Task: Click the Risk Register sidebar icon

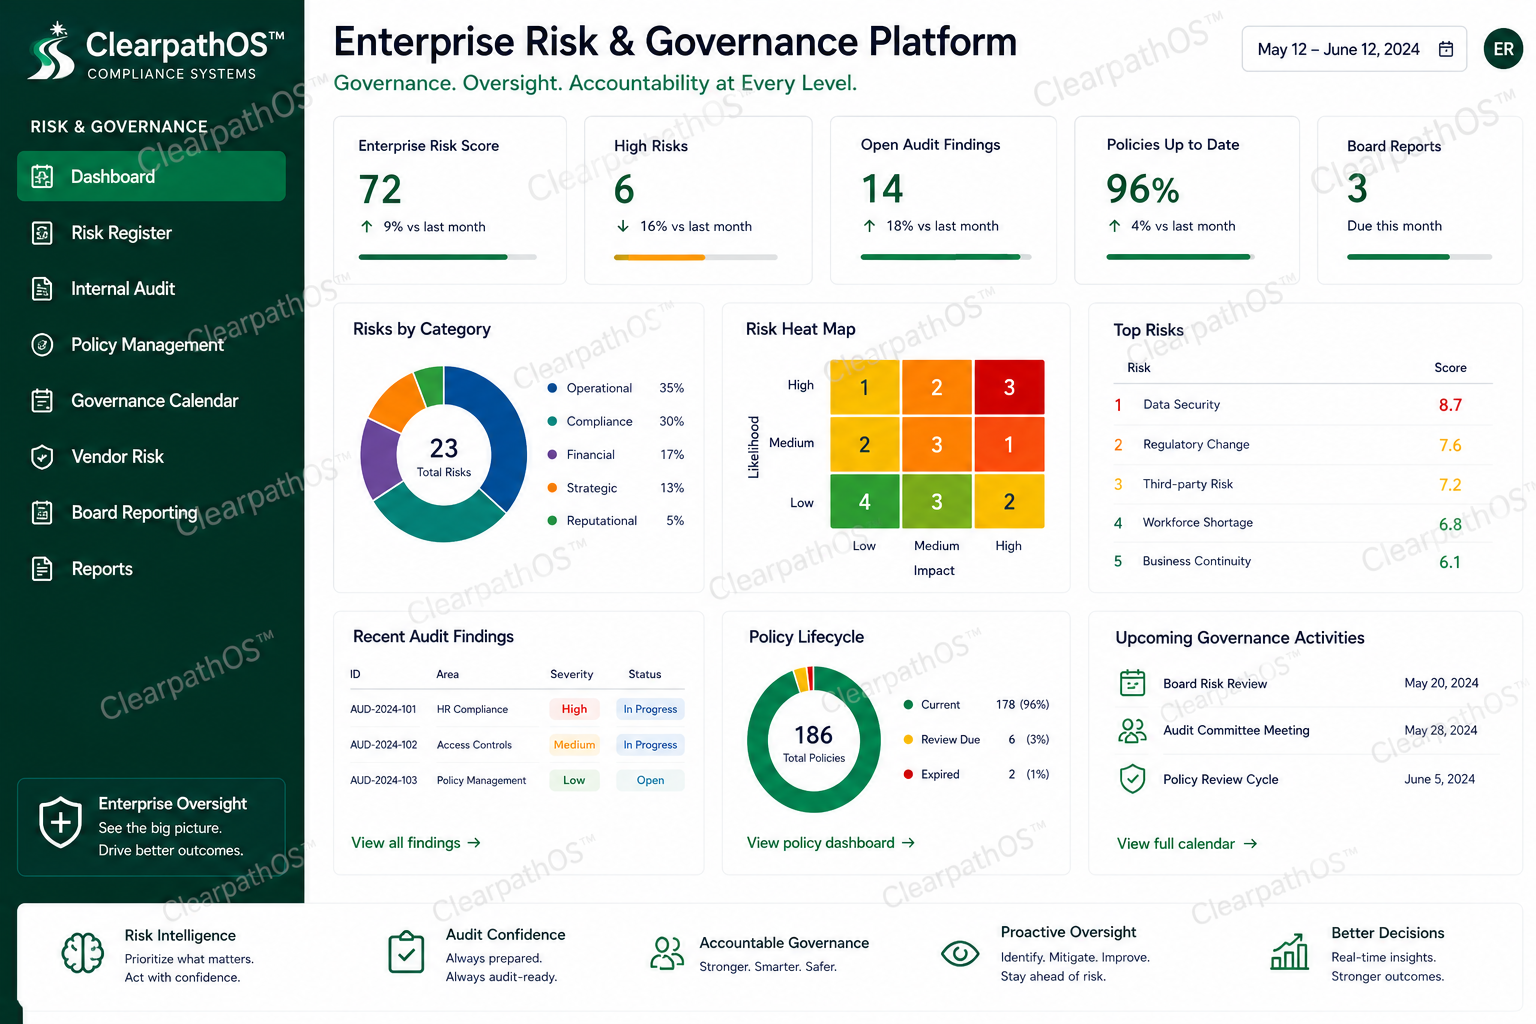Action: pos(42,233)
